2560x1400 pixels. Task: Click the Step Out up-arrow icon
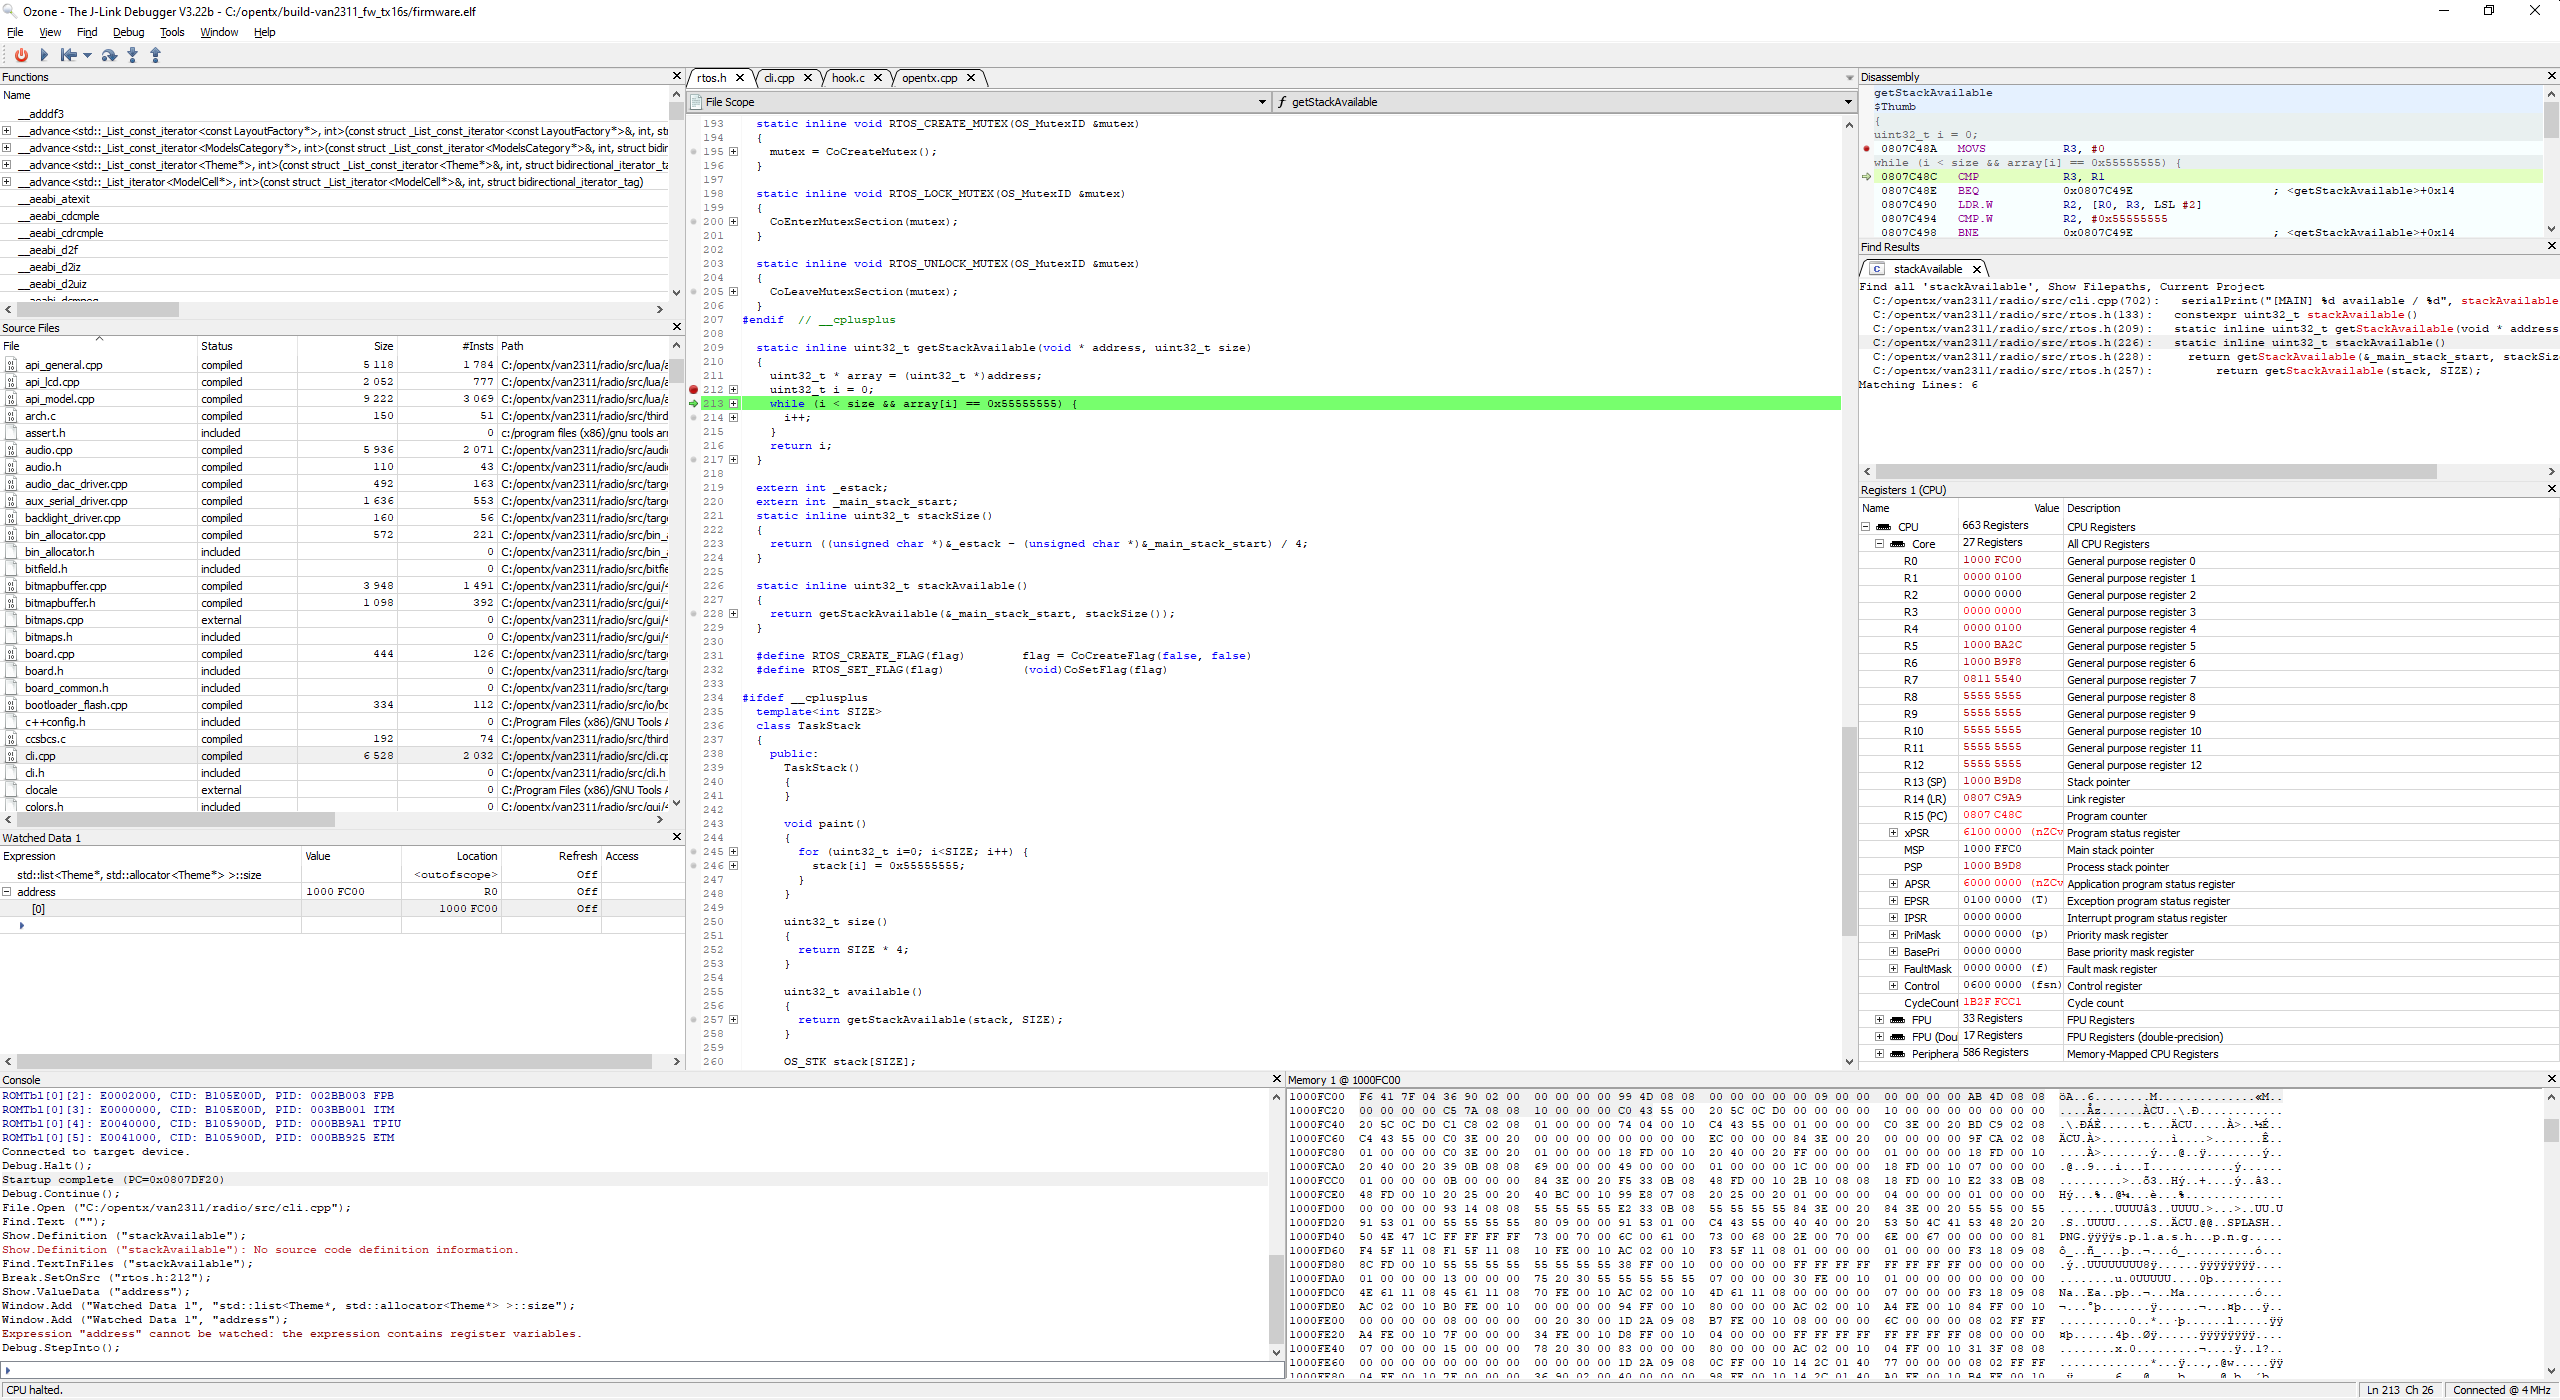155,55
